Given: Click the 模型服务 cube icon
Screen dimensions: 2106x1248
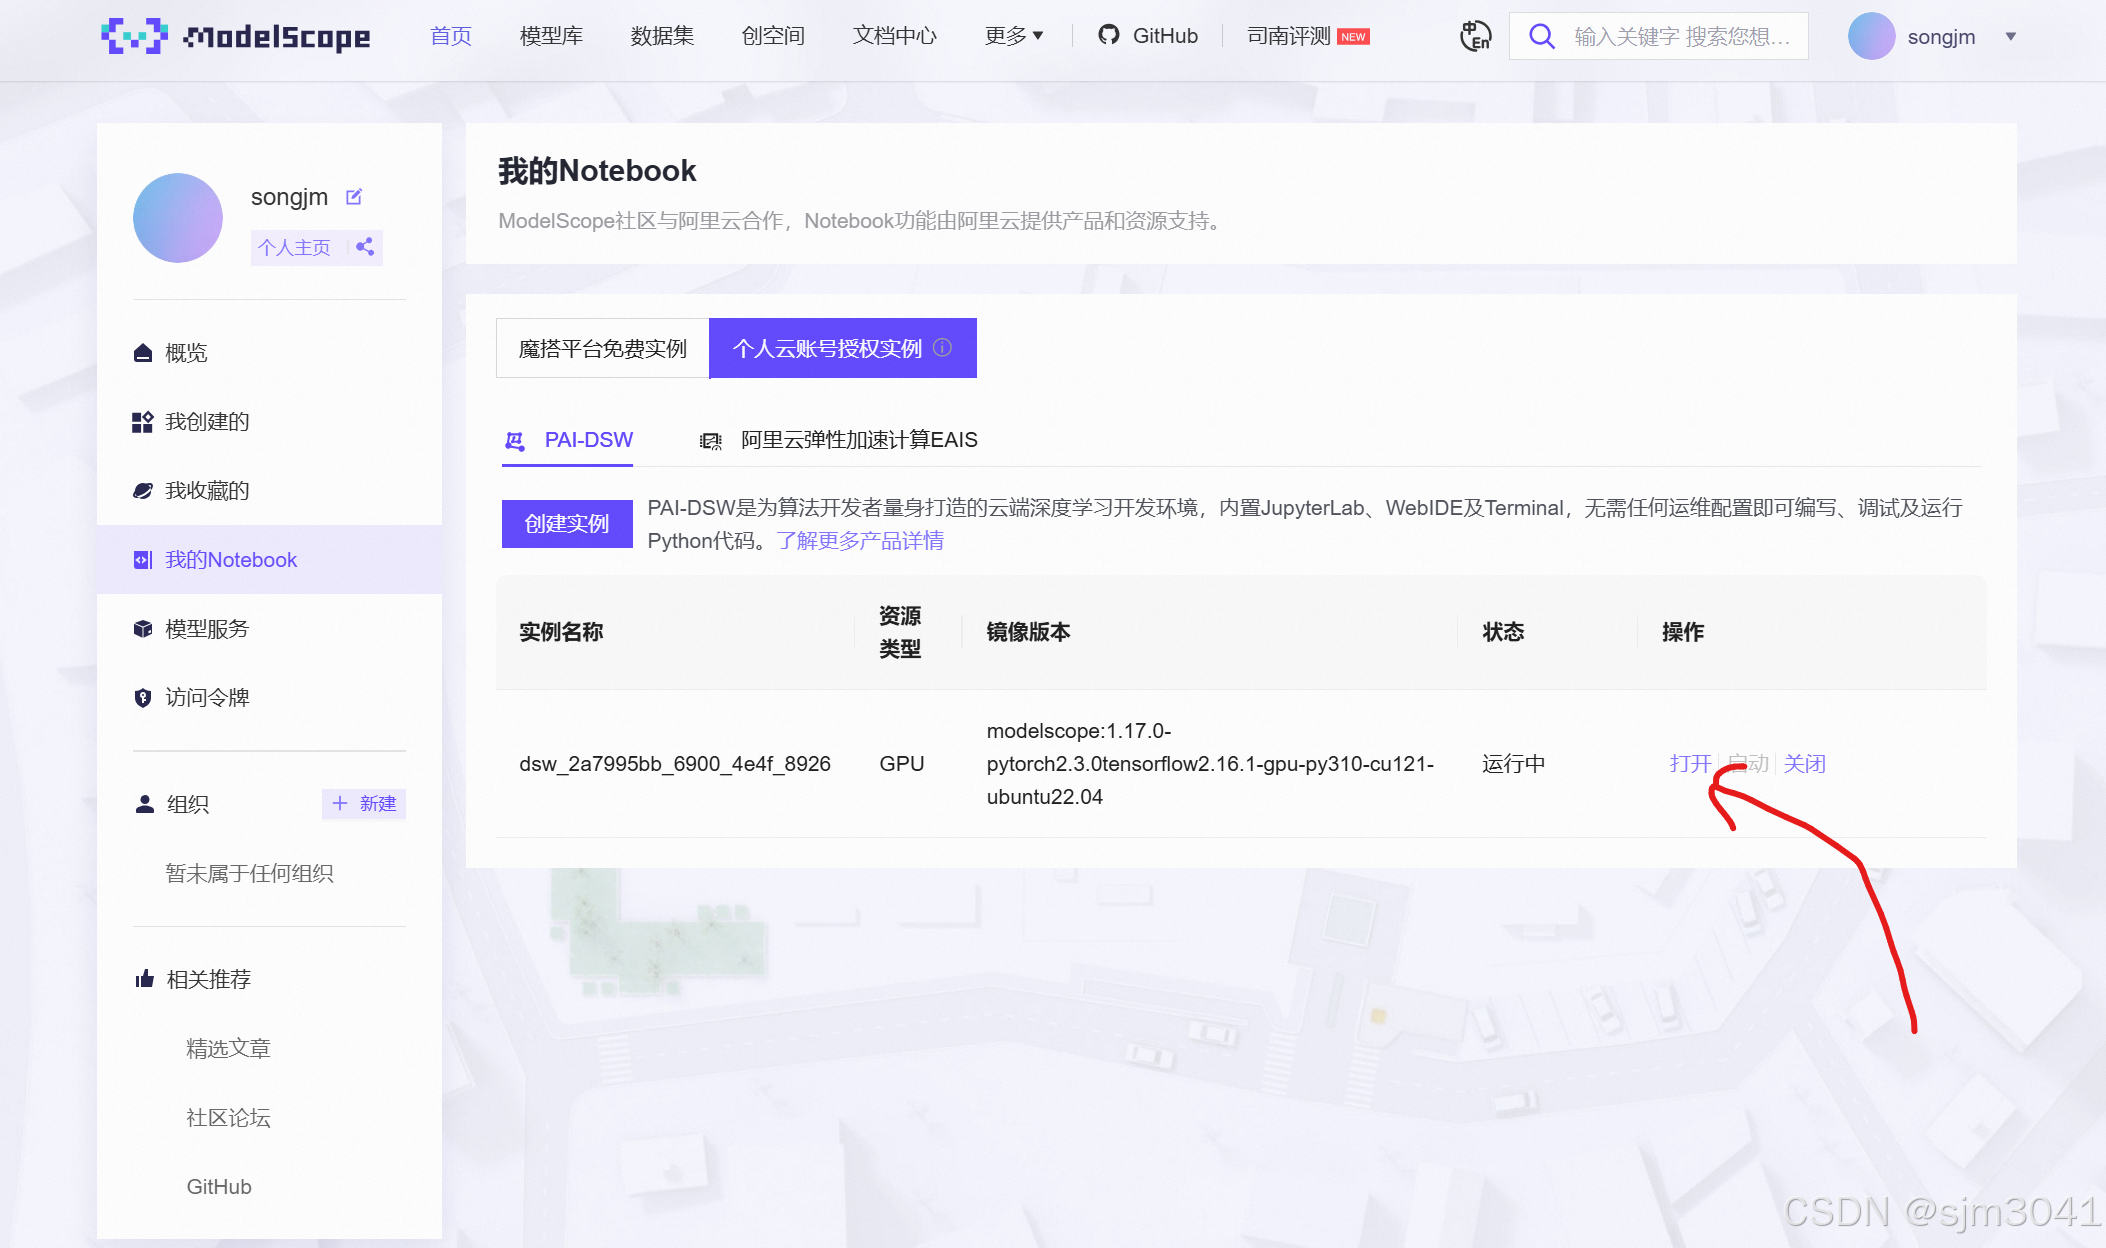Looking at the screenshot, I should coord(143,629).
